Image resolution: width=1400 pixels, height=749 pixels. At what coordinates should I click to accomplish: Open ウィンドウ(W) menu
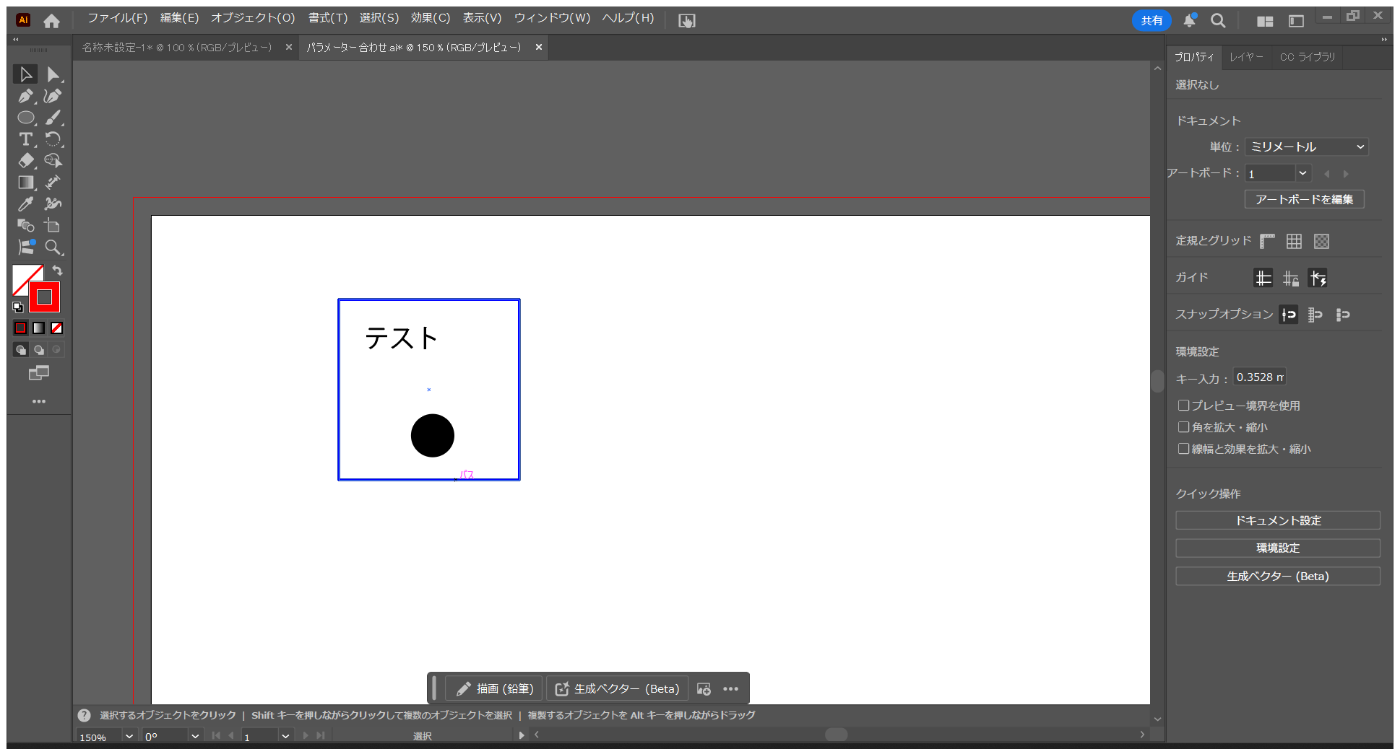click(552, 19)
